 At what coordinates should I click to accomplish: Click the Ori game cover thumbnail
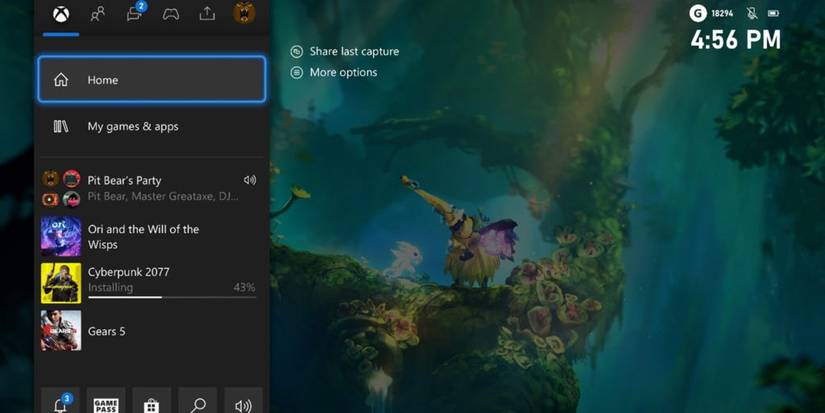61,237
